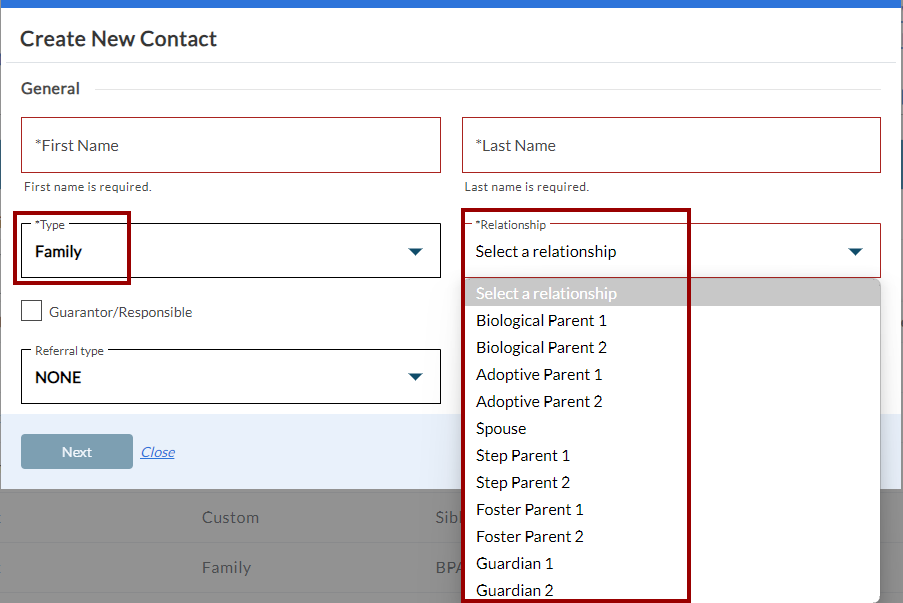
Task: Open the Type dropdown showing Family
Action: point(230,251)
